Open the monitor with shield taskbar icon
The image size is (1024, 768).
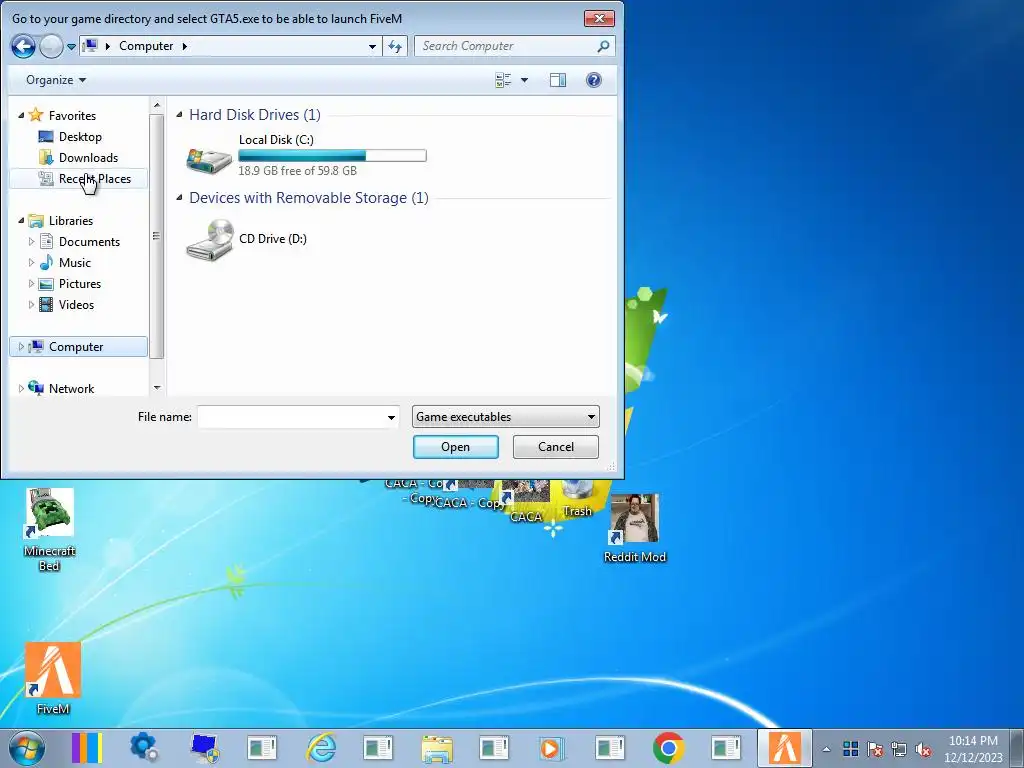point(204,748)
